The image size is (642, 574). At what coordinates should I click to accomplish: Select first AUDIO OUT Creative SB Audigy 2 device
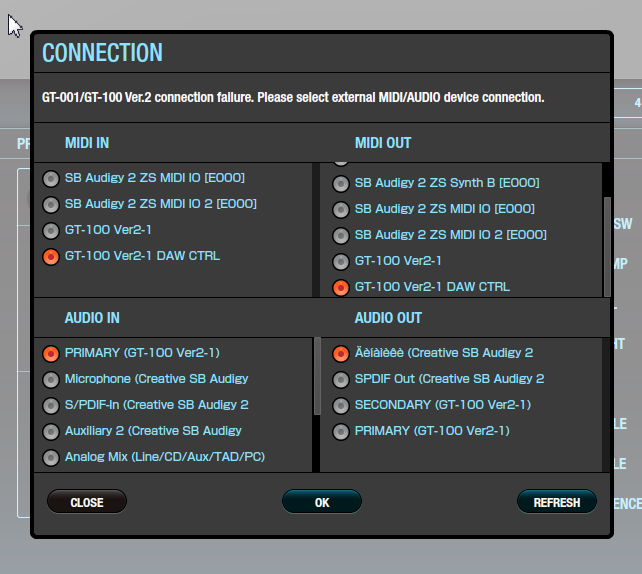click(341, 354)
